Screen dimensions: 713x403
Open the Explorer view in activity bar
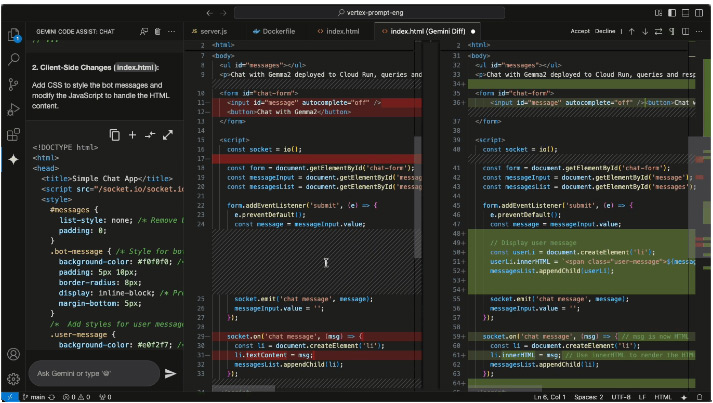click(14, 35)
